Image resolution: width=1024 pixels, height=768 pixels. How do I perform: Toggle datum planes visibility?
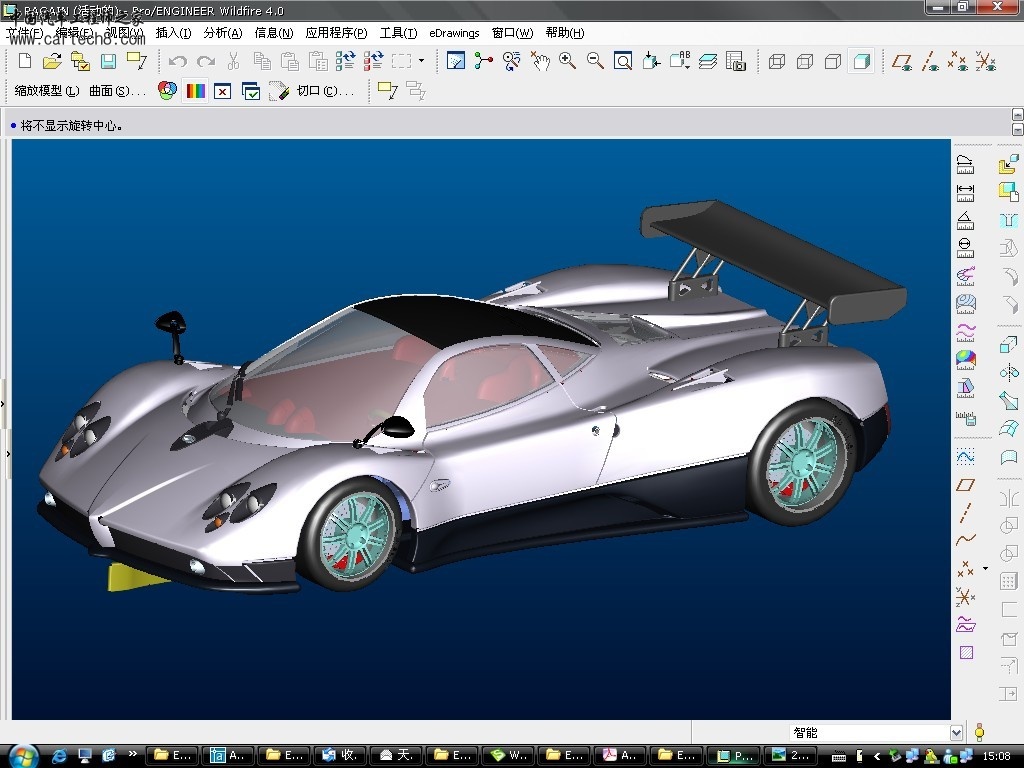(902, 61)
